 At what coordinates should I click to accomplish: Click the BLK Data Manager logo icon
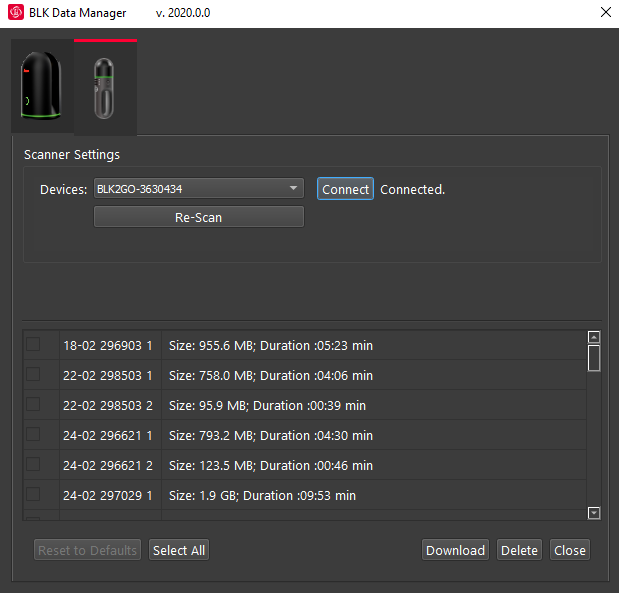click(15, 13)
